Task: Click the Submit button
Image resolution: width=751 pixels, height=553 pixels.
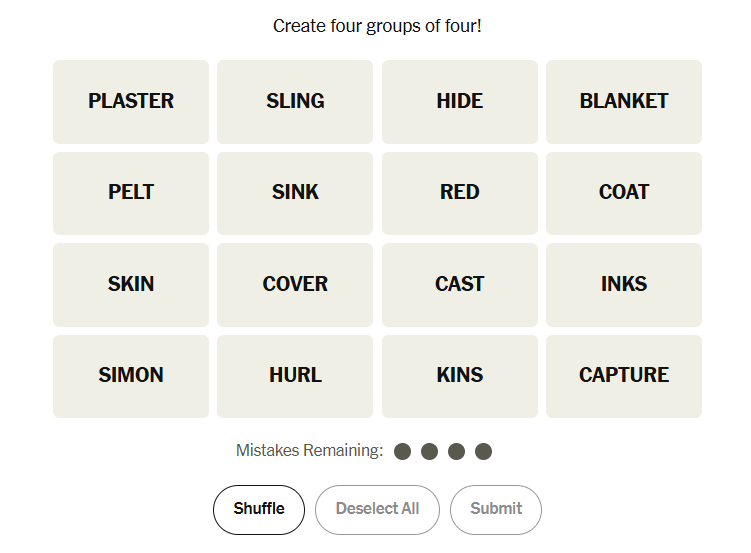Action: (x=496, y=509)
